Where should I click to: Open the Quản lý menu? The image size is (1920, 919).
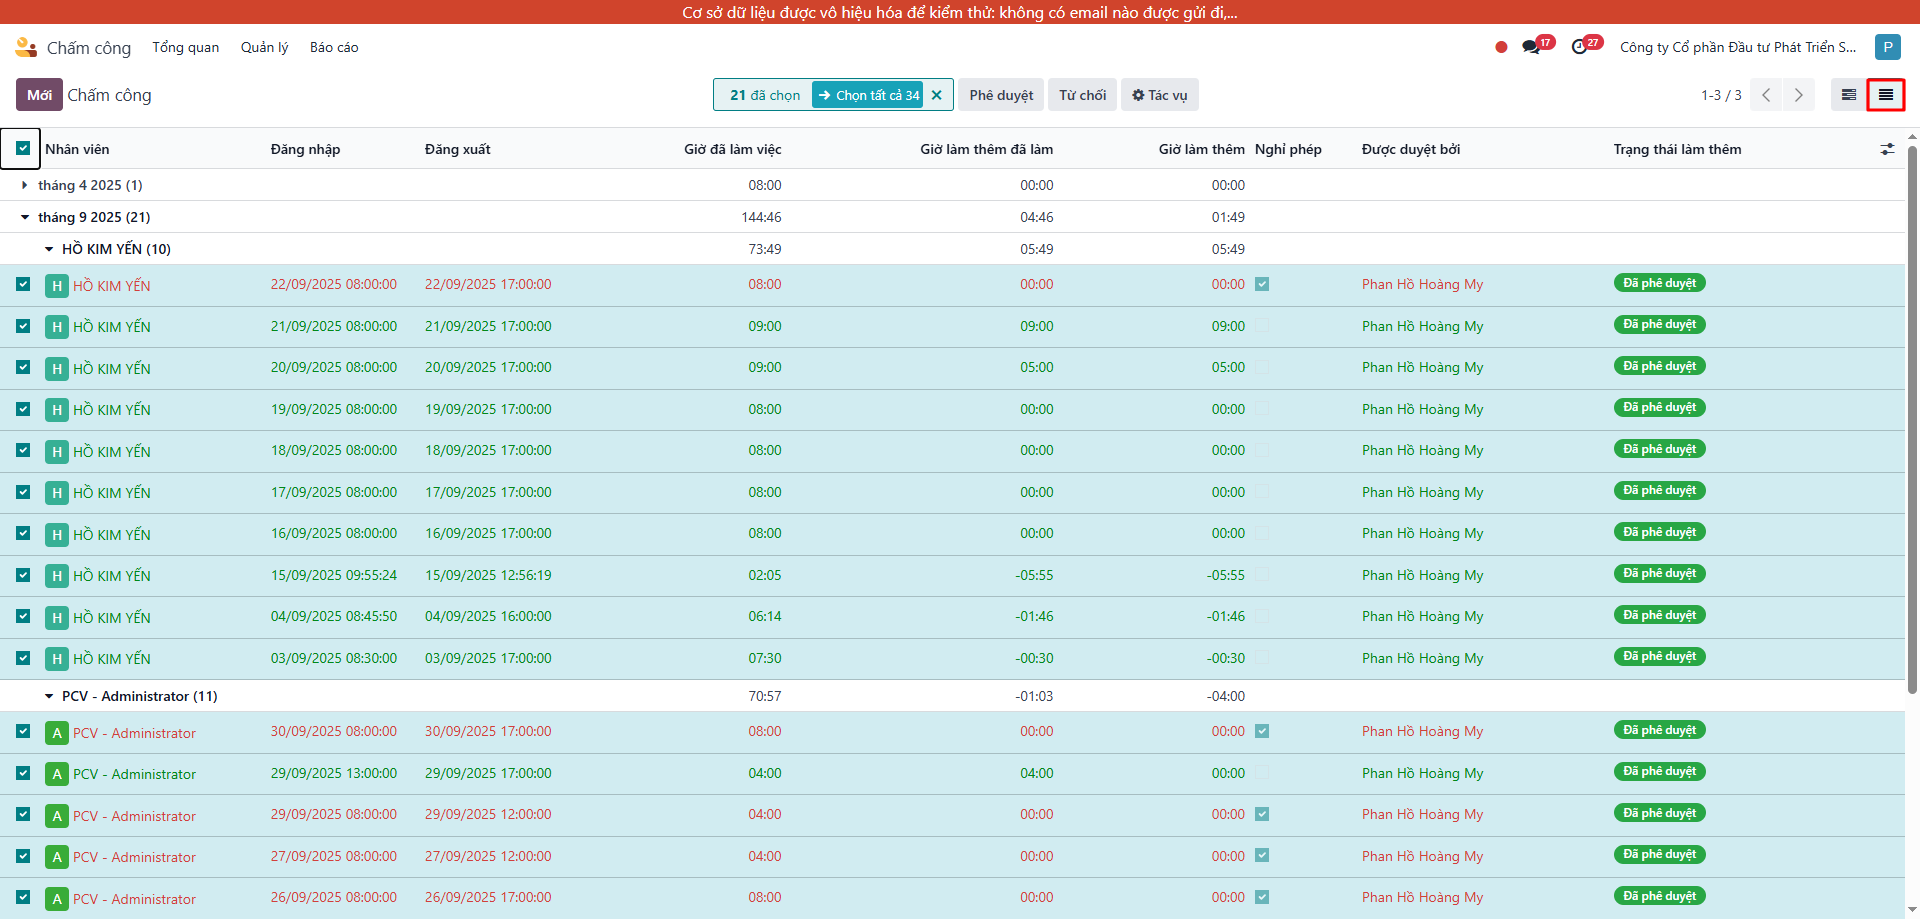click(x=264, y=47)
